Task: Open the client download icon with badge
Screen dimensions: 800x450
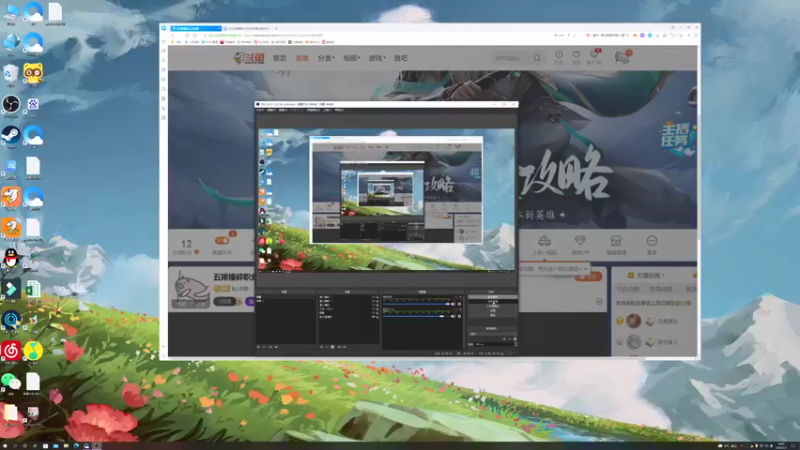Action: pos(594,55)
